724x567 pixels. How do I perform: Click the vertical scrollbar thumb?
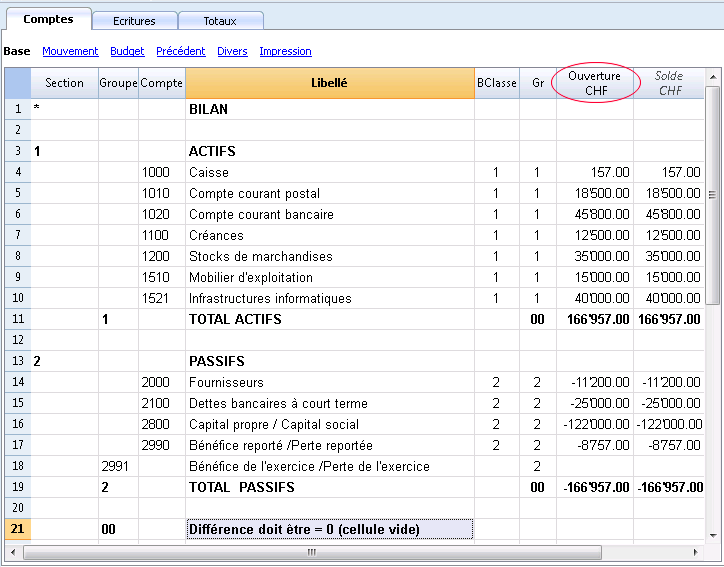coord(713,195)
